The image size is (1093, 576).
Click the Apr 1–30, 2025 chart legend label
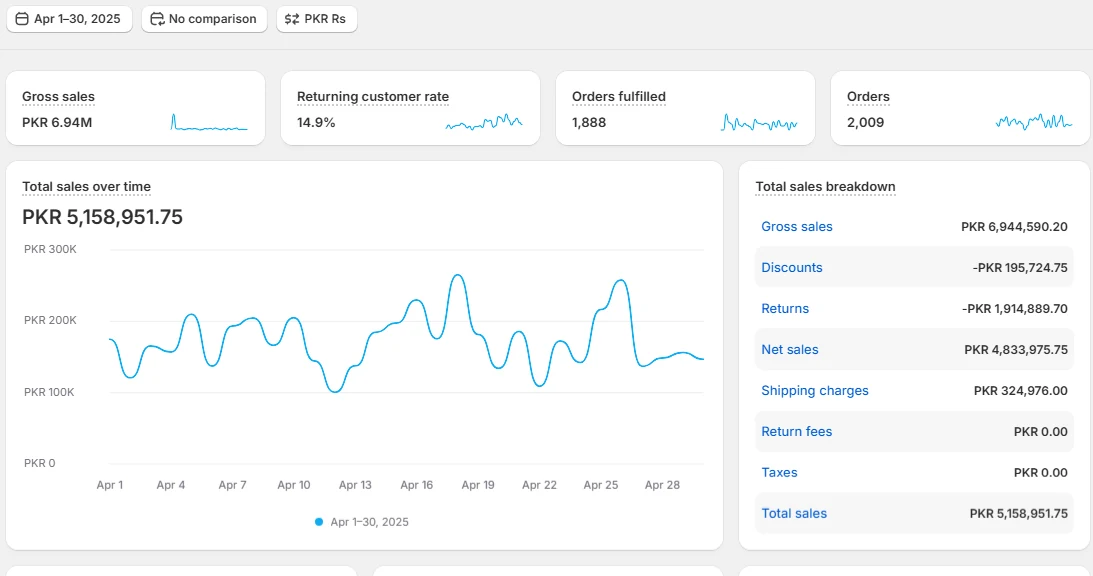[369, 522]
